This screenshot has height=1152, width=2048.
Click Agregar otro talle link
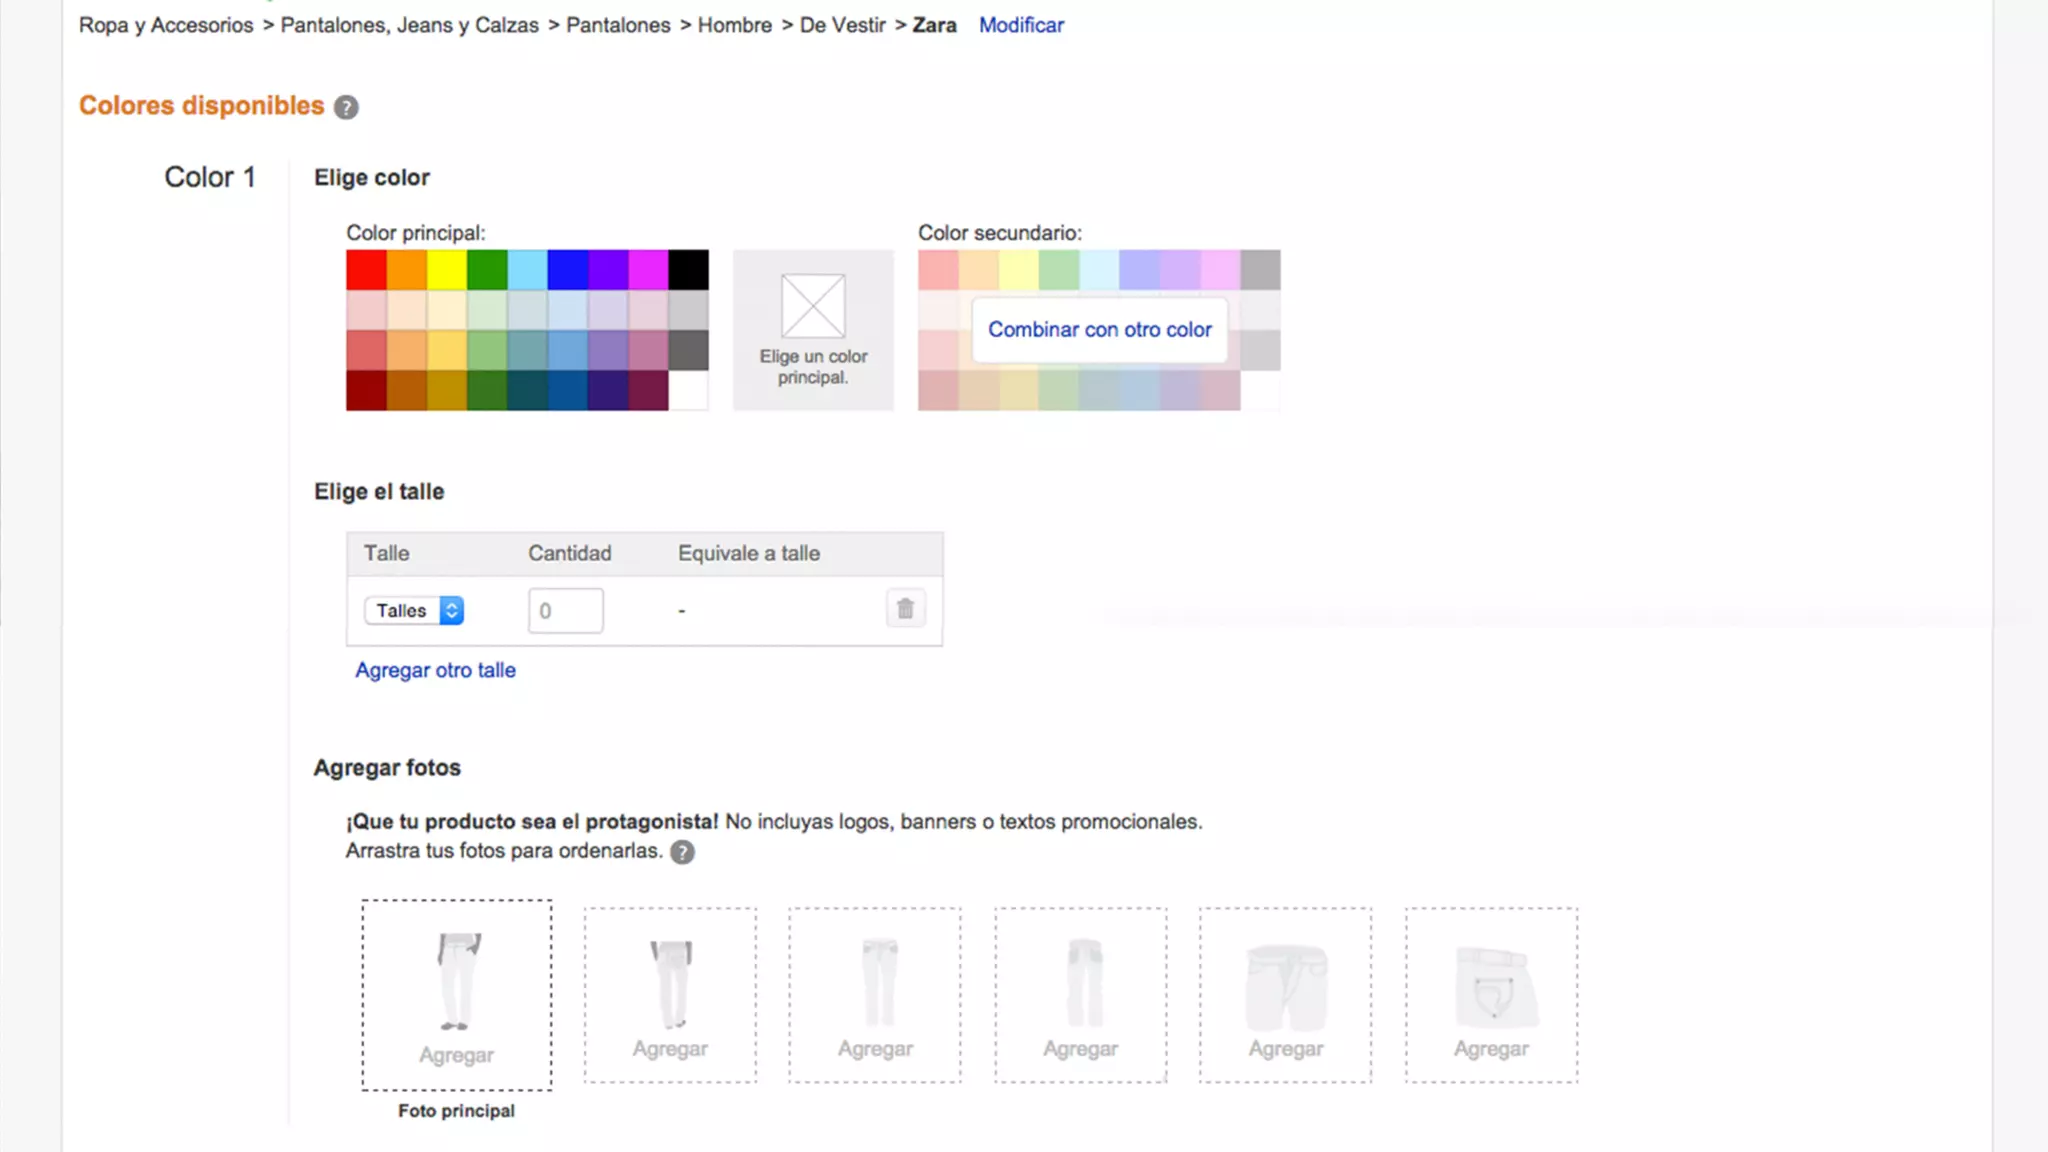click(435, 670)
